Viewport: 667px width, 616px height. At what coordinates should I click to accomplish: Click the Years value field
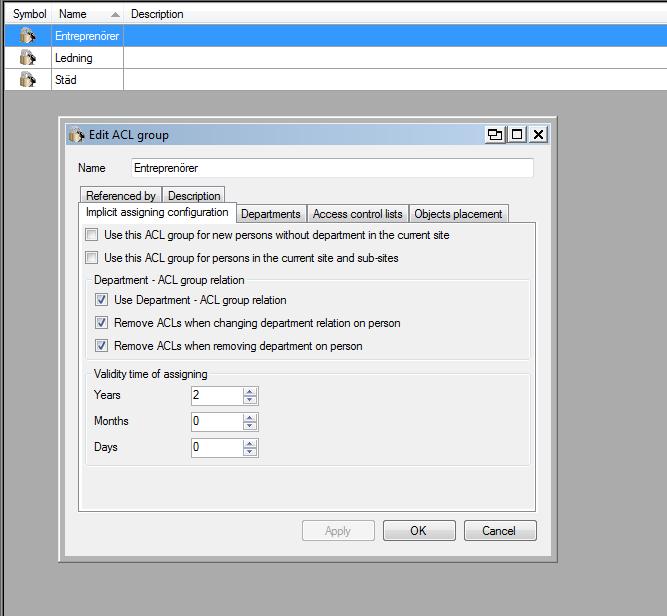pyautogui.click(x=217, y=396)
